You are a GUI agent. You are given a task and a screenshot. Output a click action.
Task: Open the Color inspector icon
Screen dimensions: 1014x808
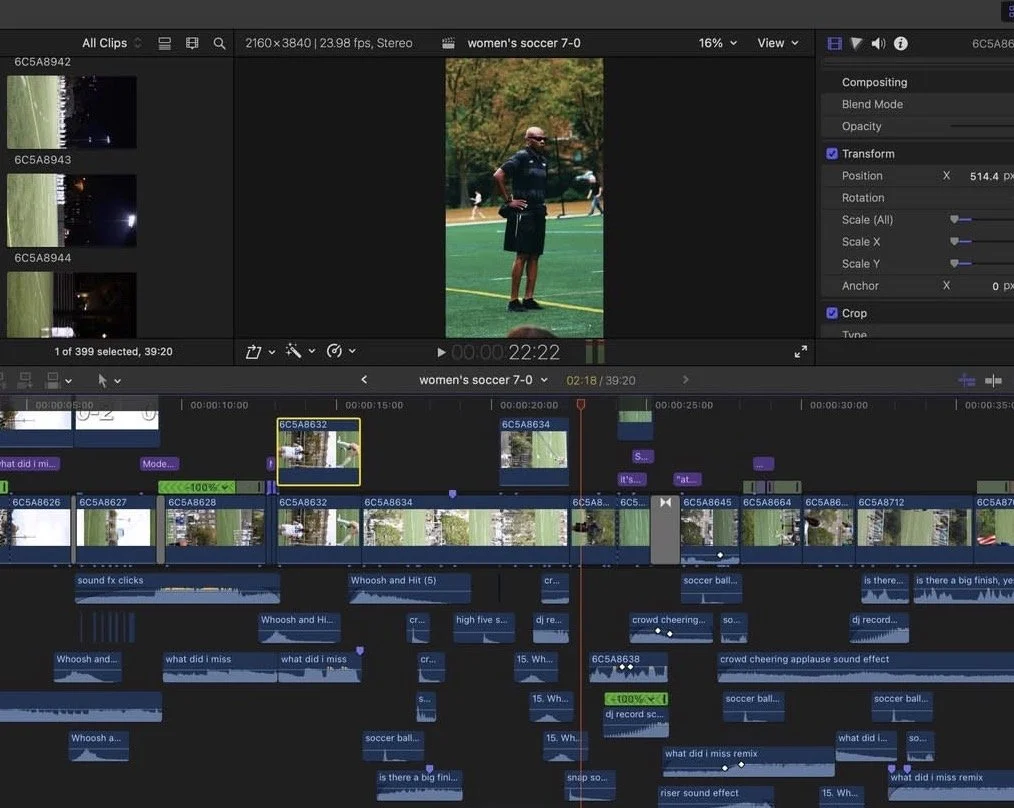pos(856,43)
